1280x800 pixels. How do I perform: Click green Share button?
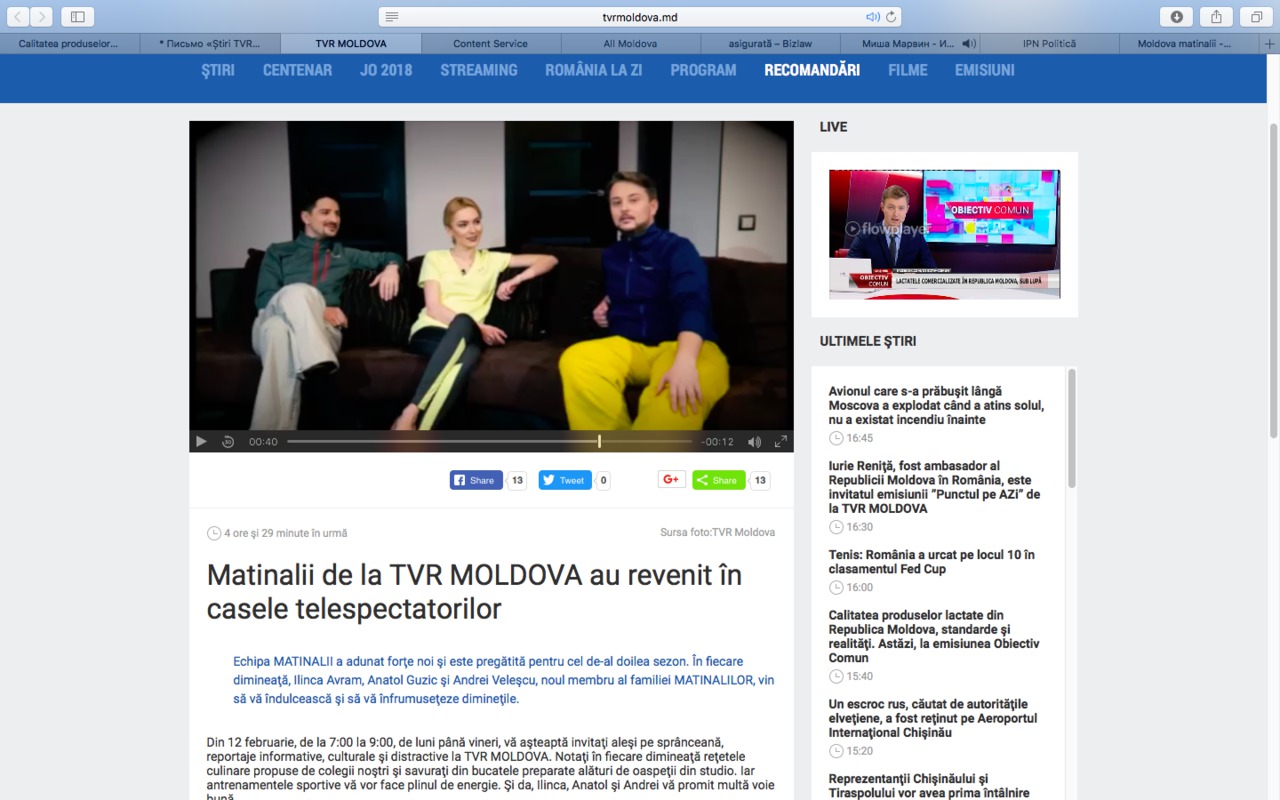(719, 480)
